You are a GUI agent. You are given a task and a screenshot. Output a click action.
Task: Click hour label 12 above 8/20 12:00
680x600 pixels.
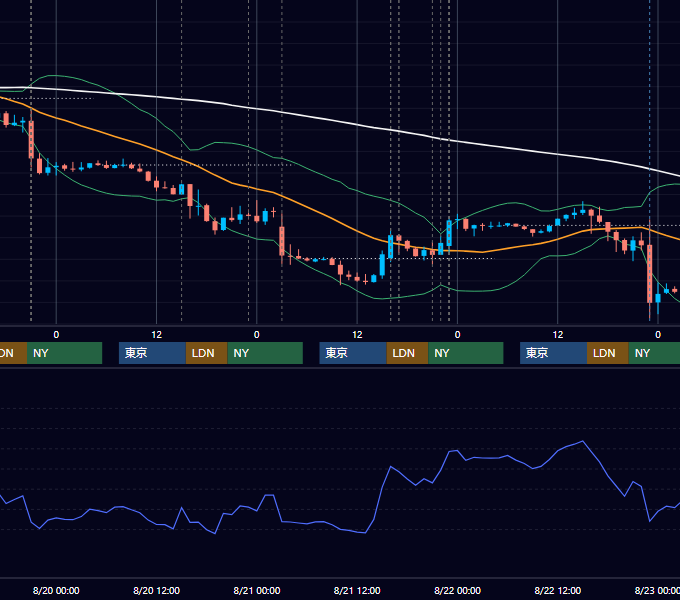pos(157,335)
